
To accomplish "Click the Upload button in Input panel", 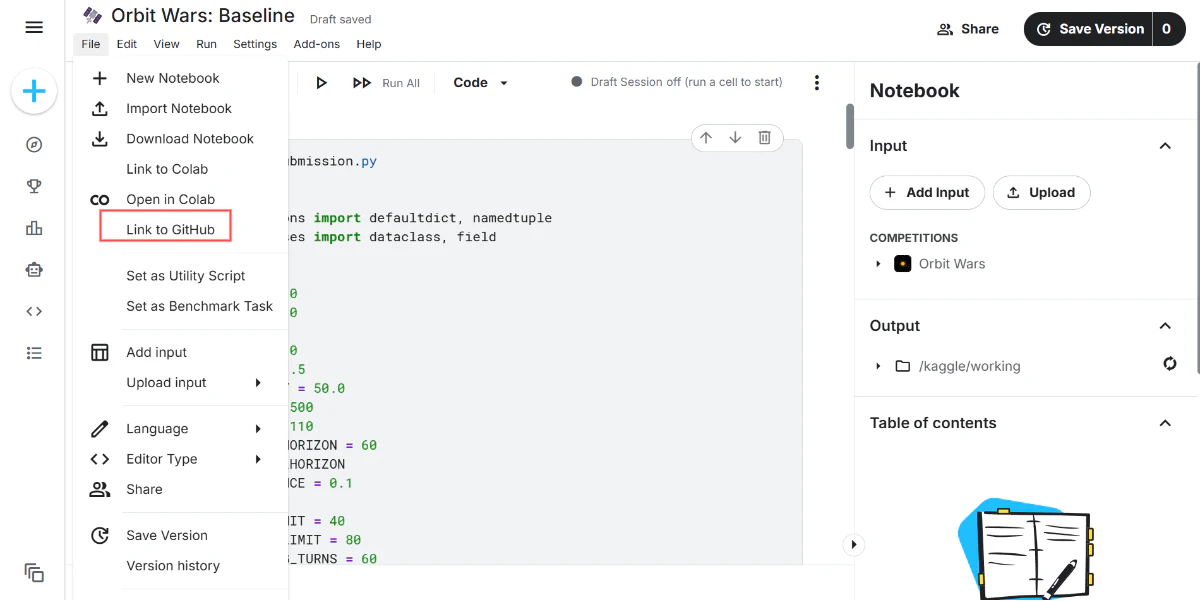I will pos(1041,193).
